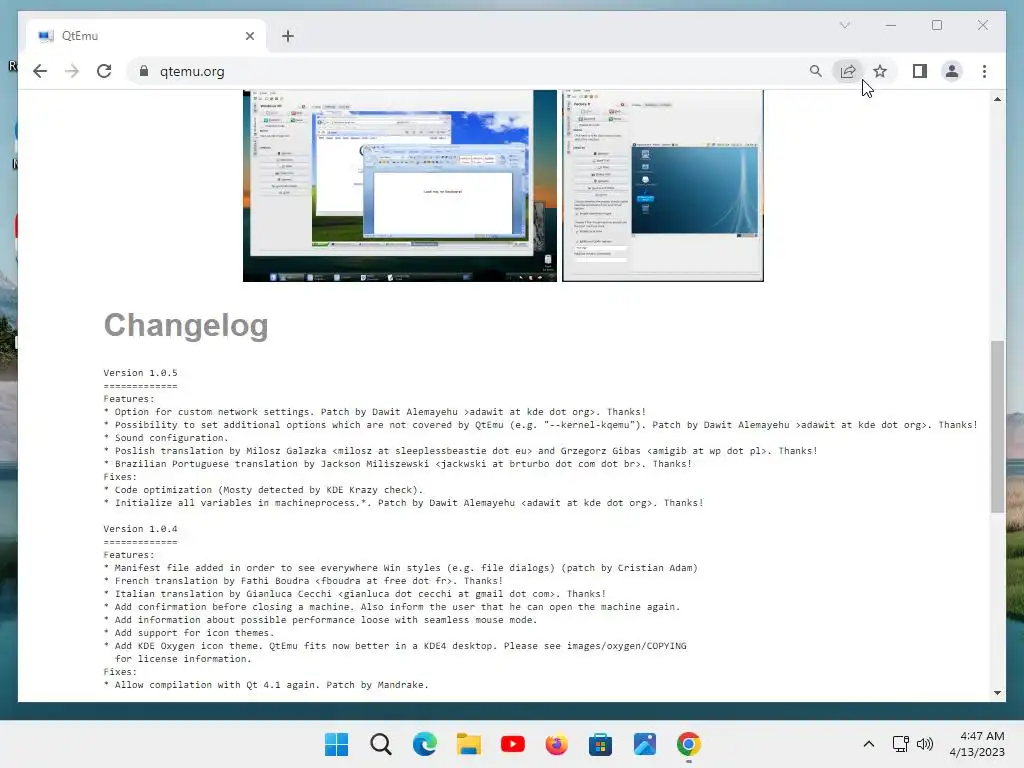Open the Chrome side panel
The height and width of the screenshot is (768, 1024).
(x=920, y=71)
